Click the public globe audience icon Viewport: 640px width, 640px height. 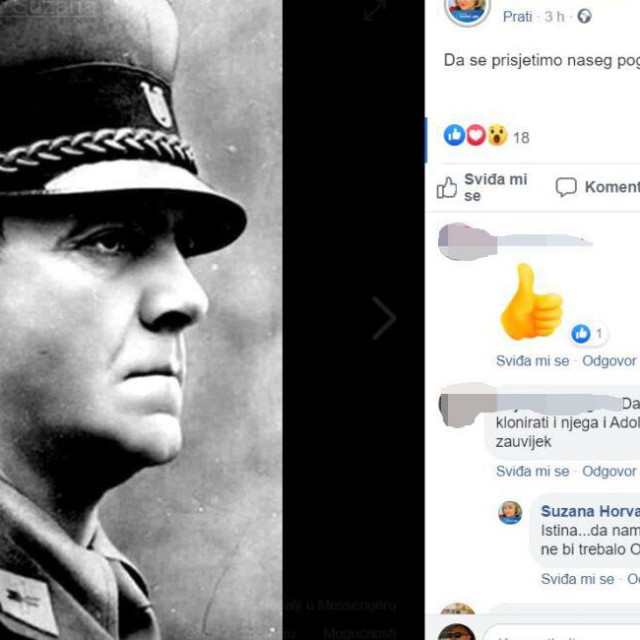tap(585, 16)
